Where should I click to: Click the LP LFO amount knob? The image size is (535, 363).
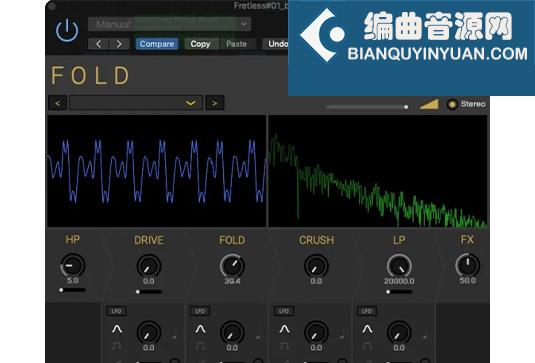pos(399,333)
